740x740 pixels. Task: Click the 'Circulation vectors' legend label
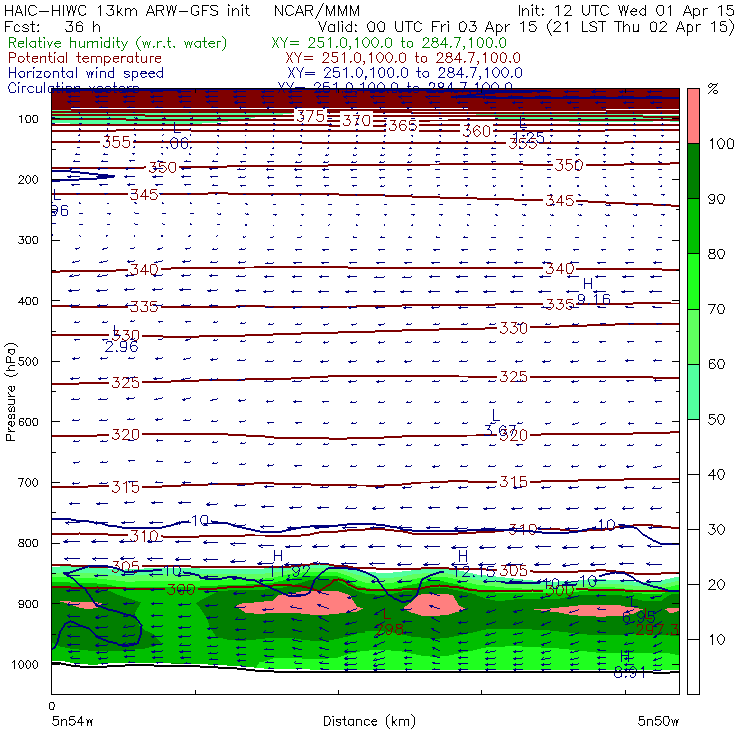point(73,87)
